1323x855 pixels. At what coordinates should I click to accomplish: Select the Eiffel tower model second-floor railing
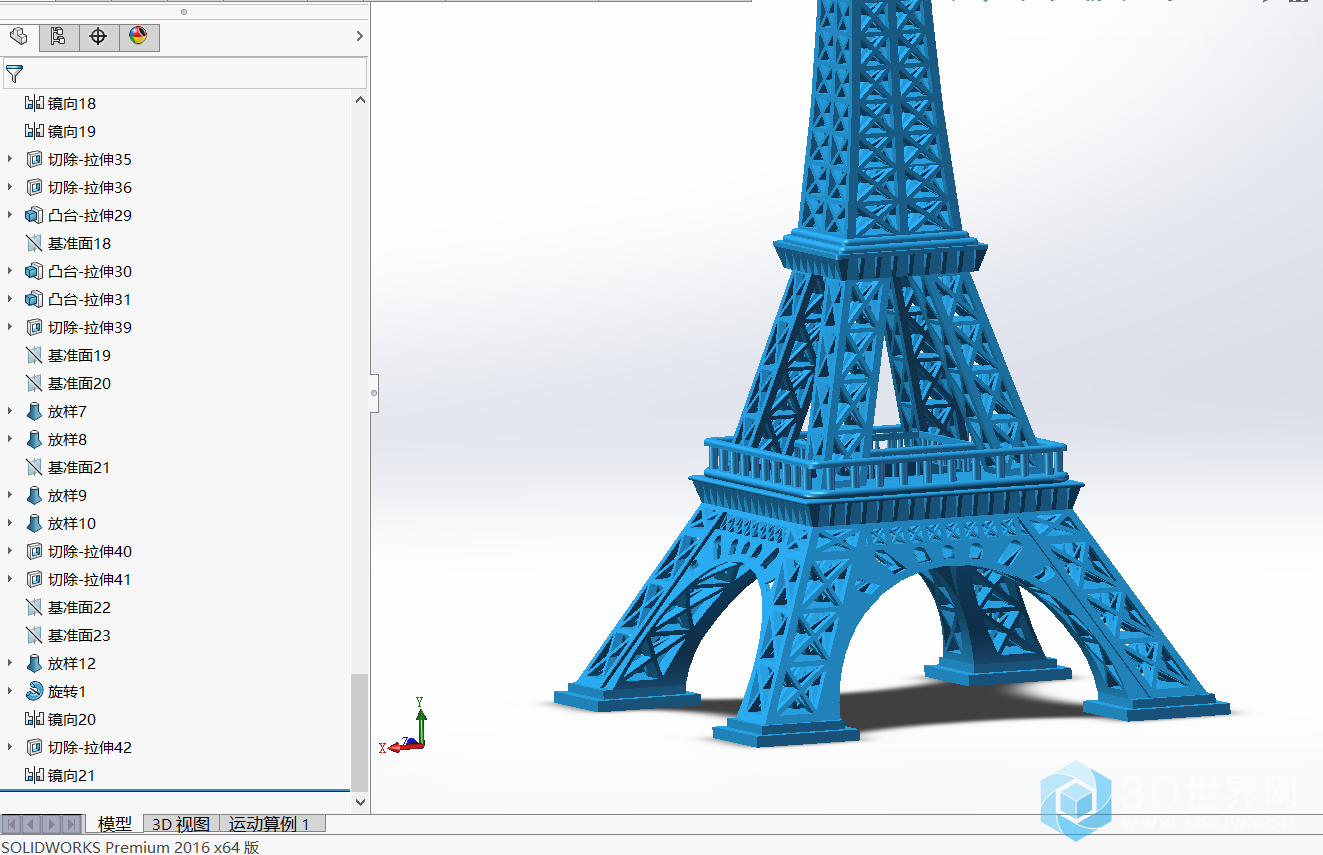click(x=884, y=464)
